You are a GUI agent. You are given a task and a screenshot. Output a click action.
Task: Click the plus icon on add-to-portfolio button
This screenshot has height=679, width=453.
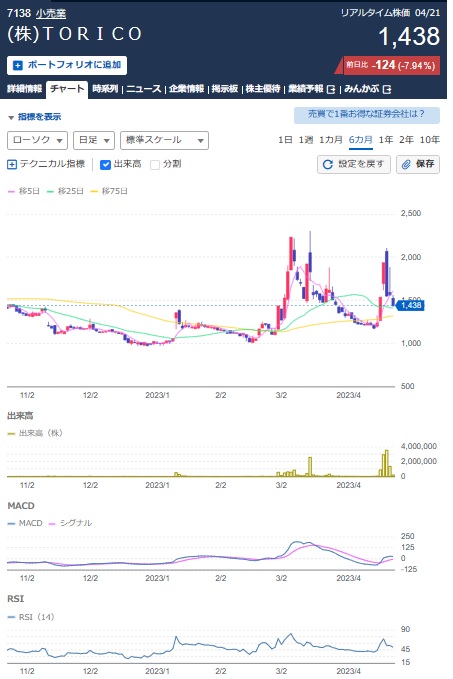(18, 65)
